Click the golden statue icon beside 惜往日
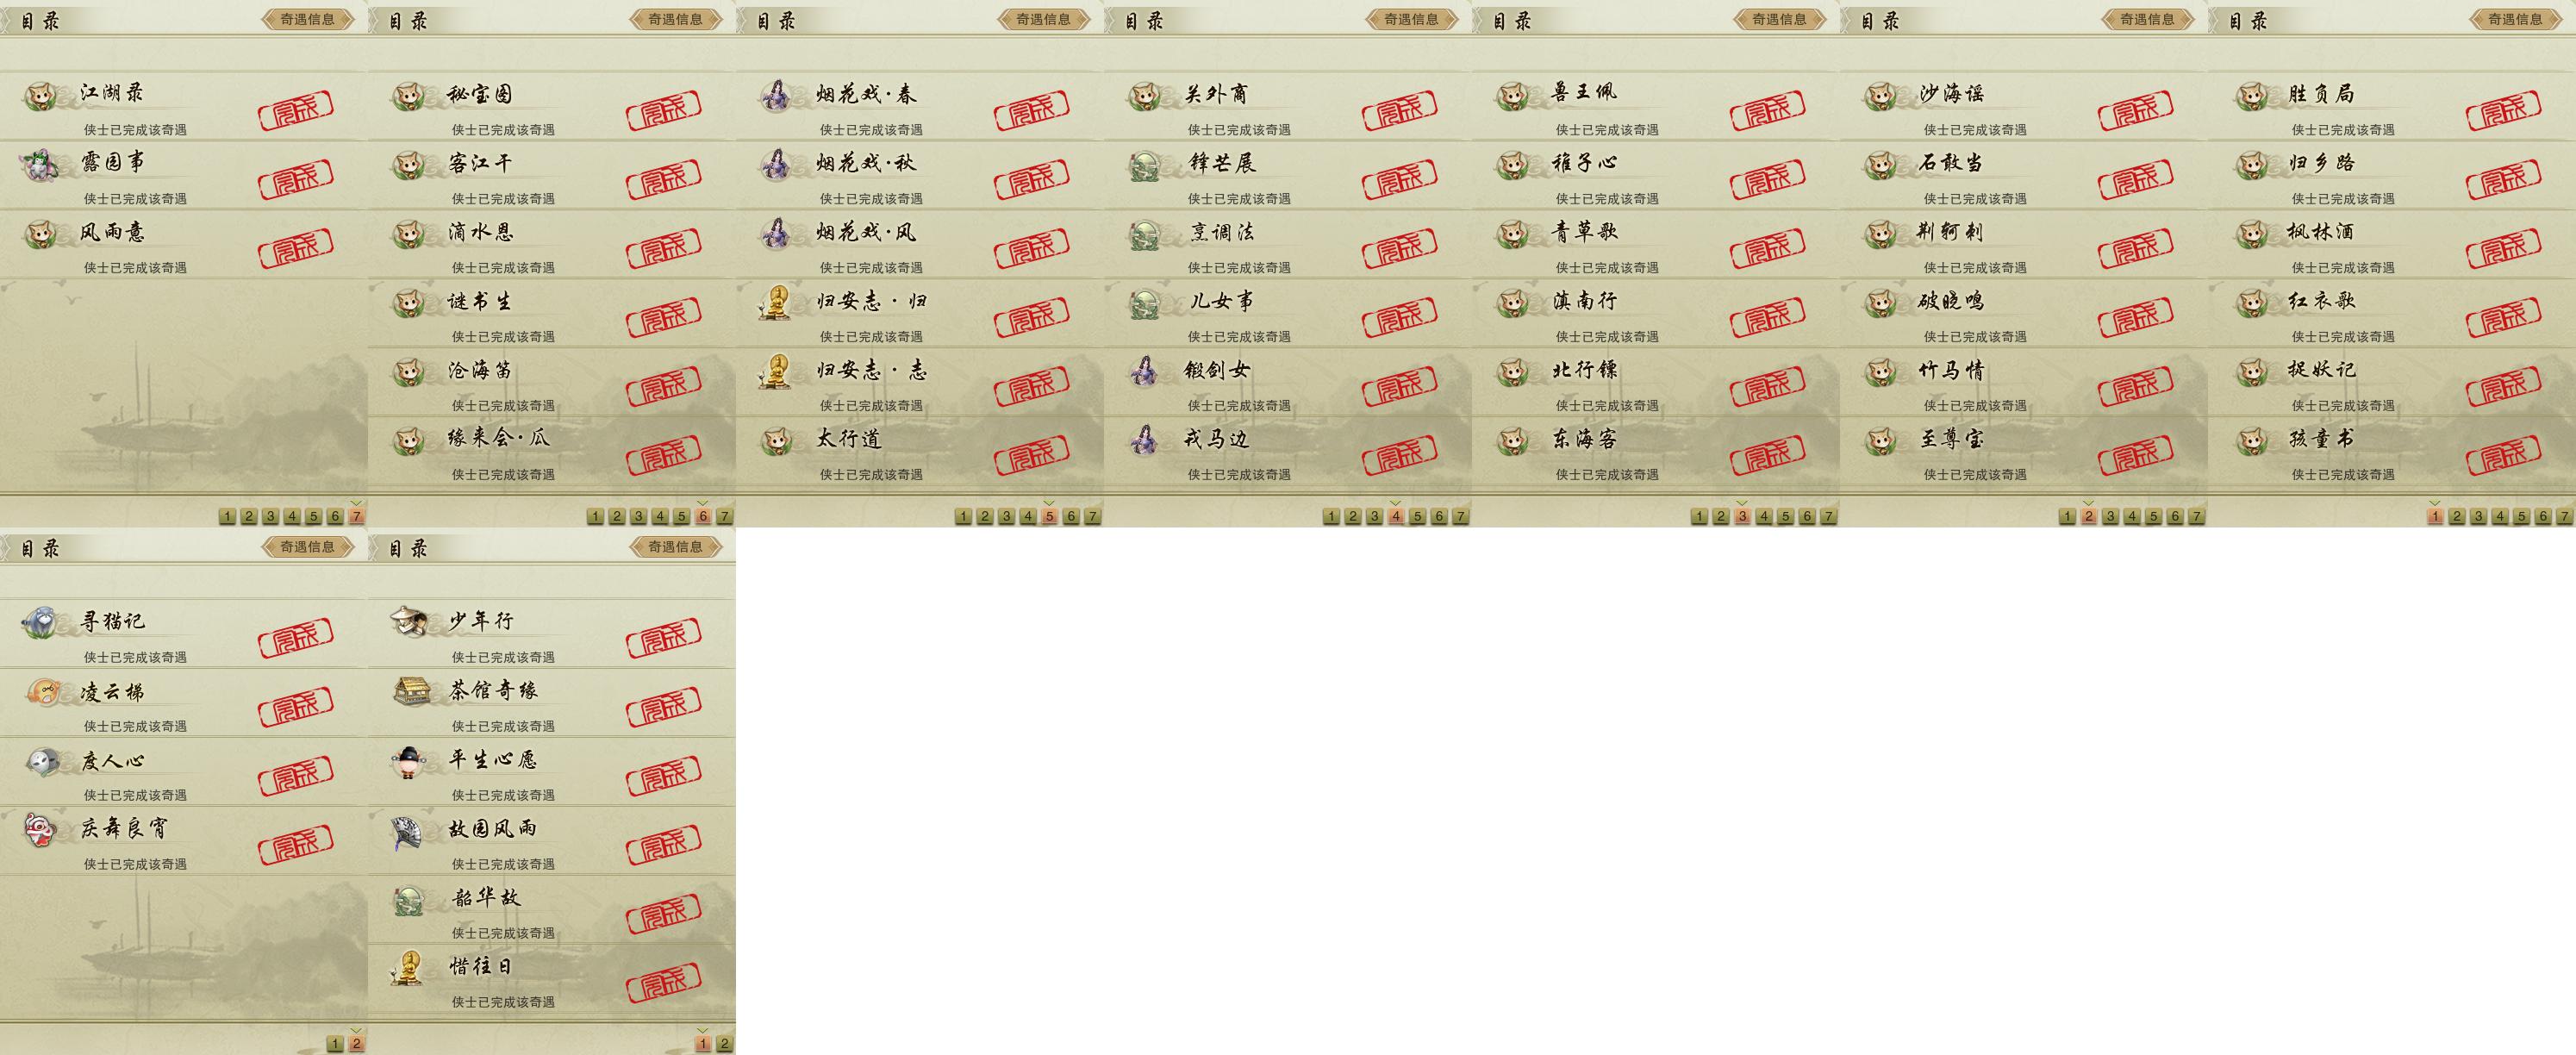 pyautogui.click(x=409, y=968)
